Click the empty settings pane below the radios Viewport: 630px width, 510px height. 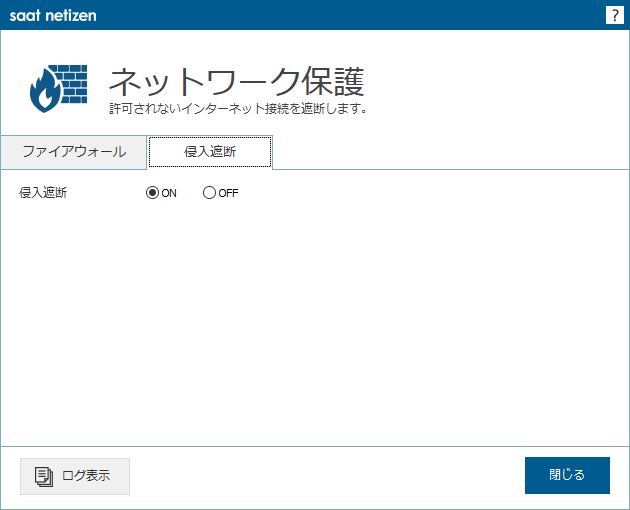[315, 322]
